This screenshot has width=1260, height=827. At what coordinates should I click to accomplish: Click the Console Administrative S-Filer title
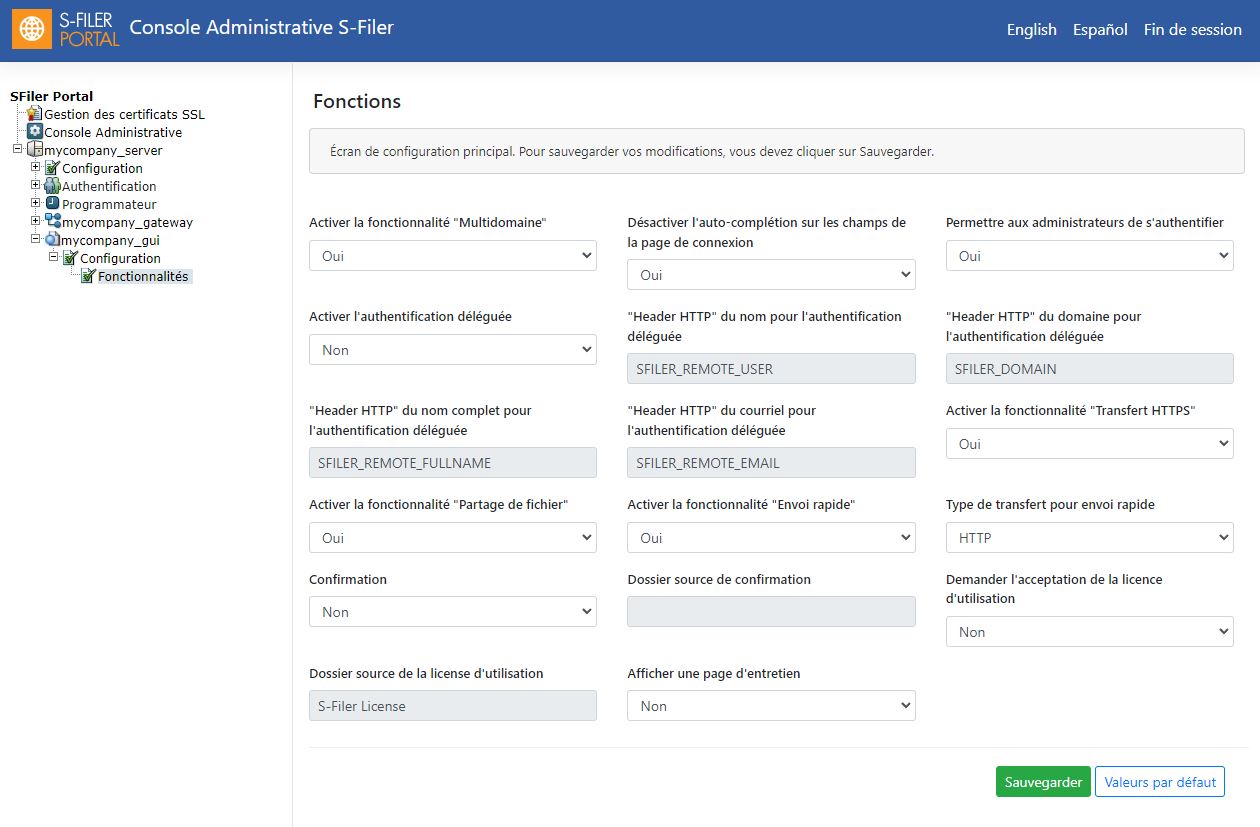[x=262, y=28]
